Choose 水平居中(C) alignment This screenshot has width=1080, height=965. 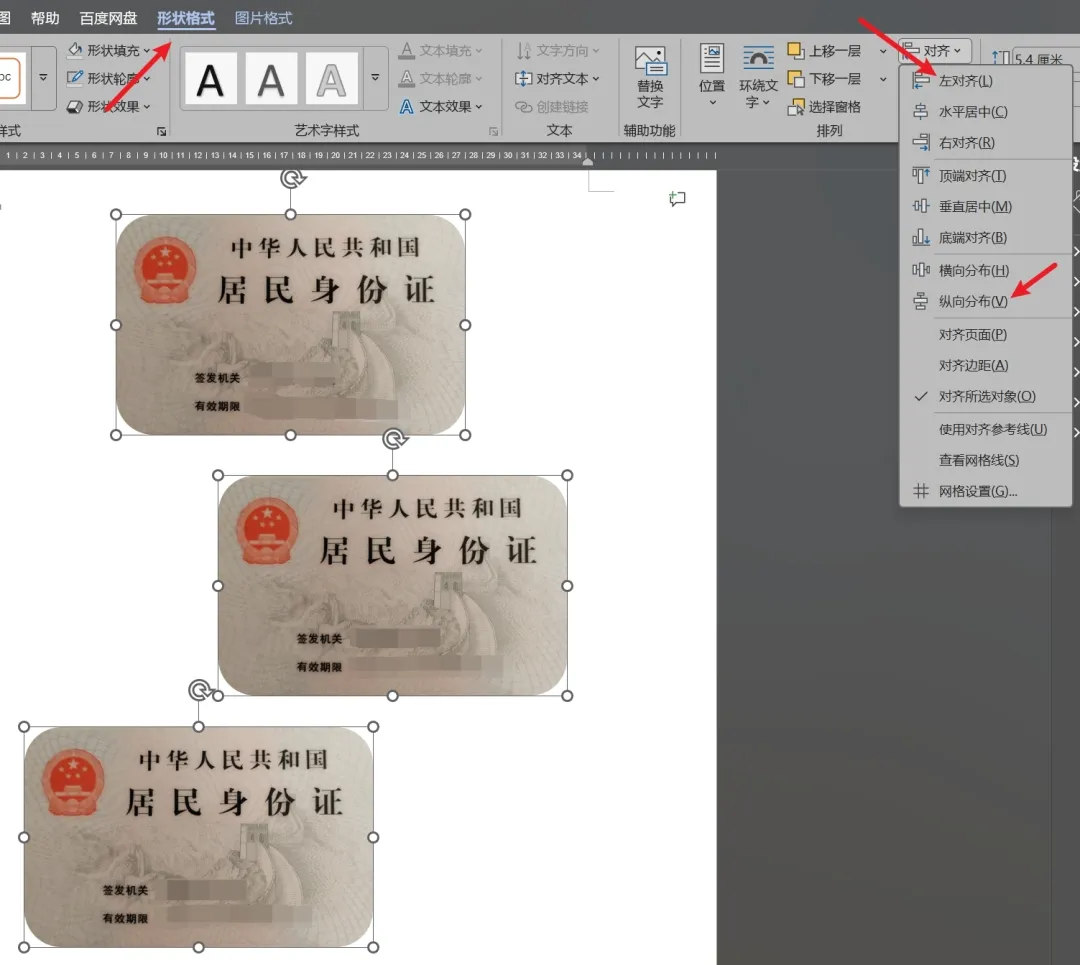(986, 112)
